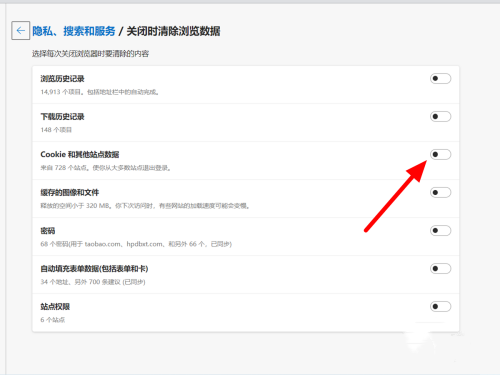Click 自动填充表单数据(包括表单和卡) title
Viewport: 500px width, 375px height.
[x=94, y=269]
